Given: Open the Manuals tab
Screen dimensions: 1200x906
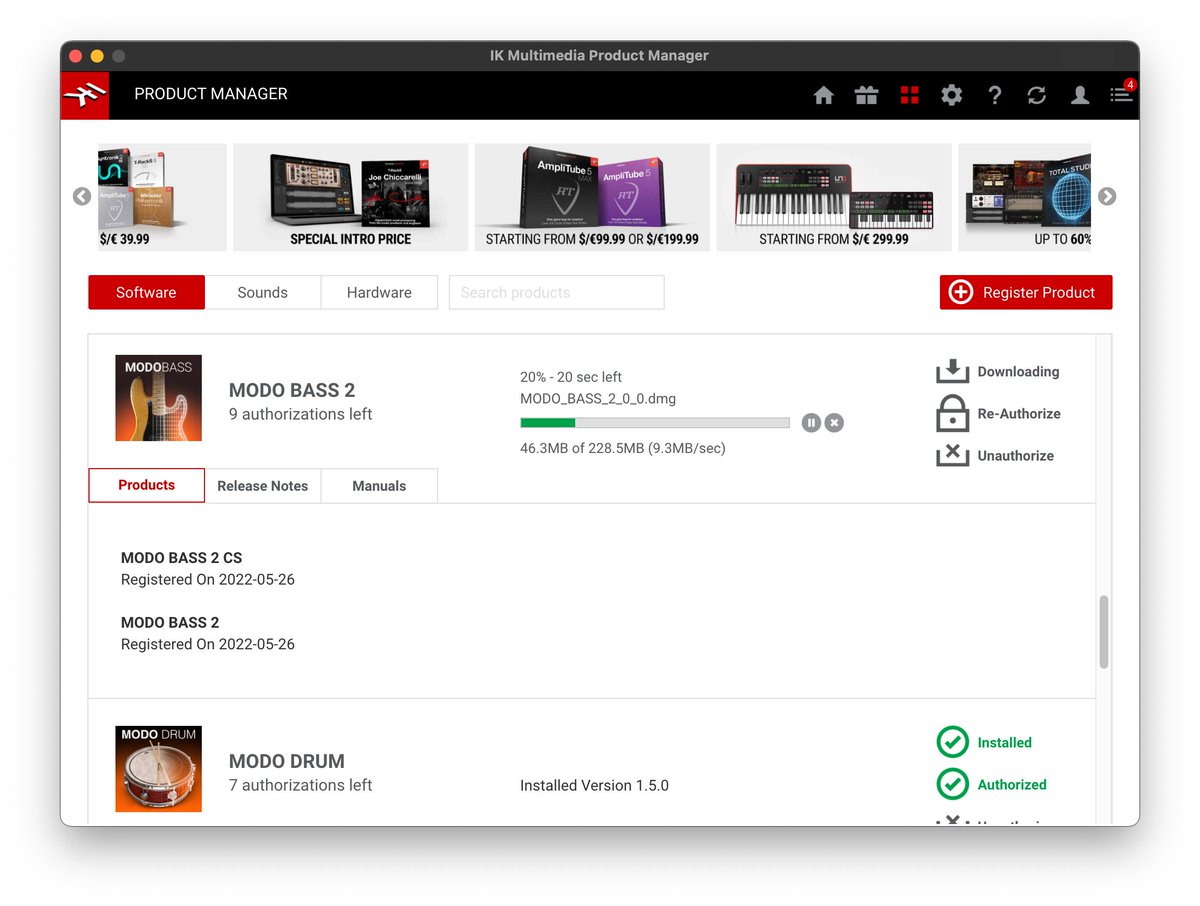Looking at the screenshot, I should [379, 486].
